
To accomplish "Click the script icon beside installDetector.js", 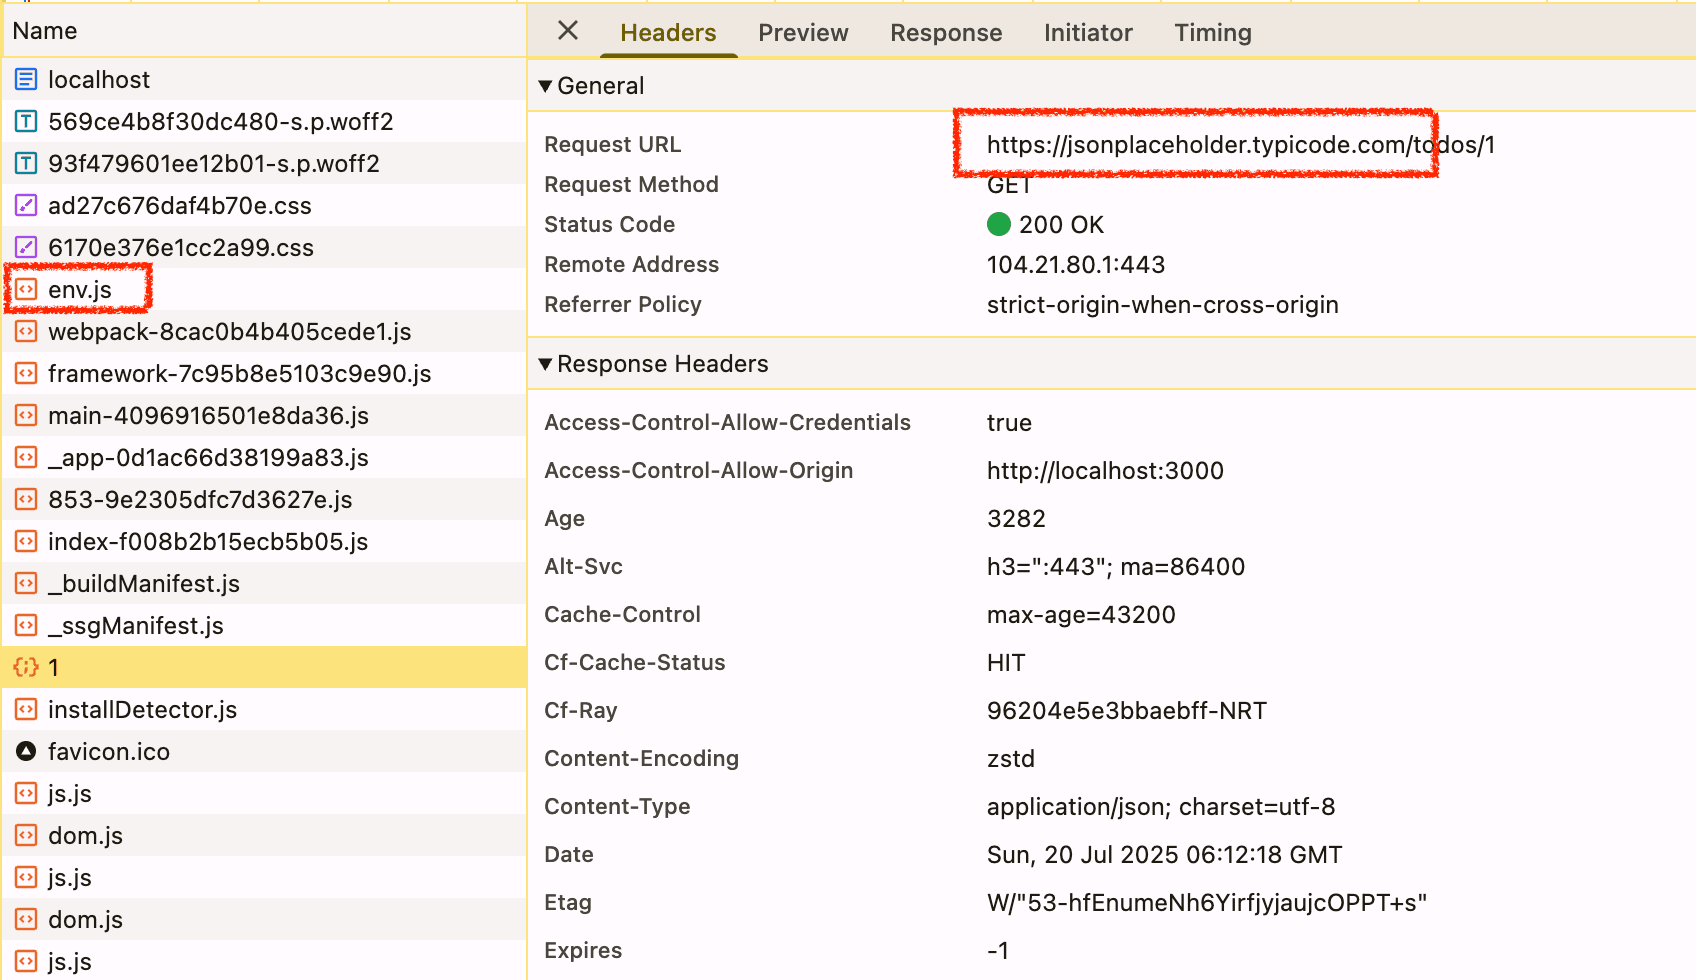I will (x=26, y=710).
